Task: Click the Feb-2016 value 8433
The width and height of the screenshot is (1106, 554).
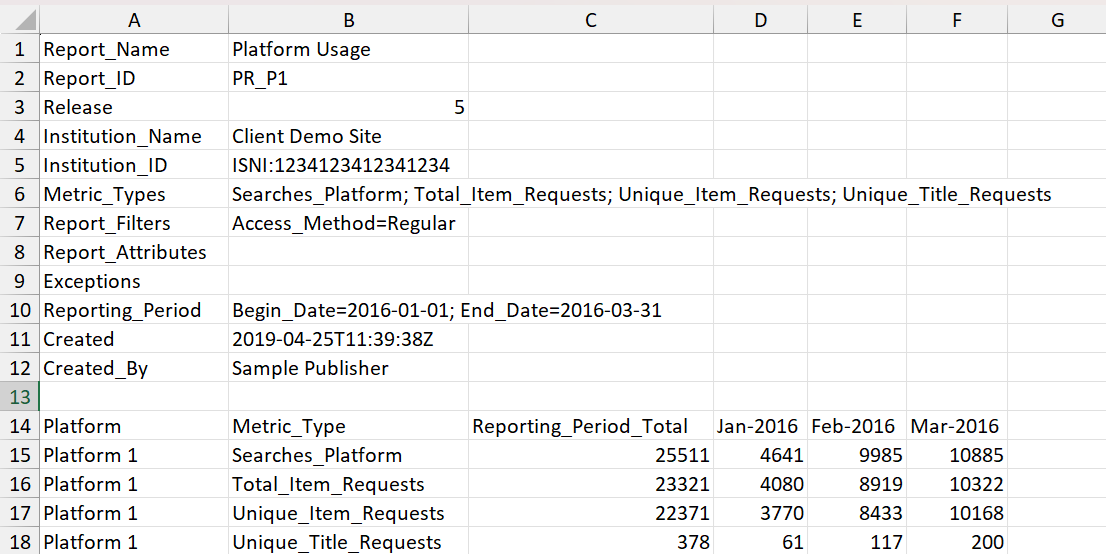Action: click(x=856, y=512)
